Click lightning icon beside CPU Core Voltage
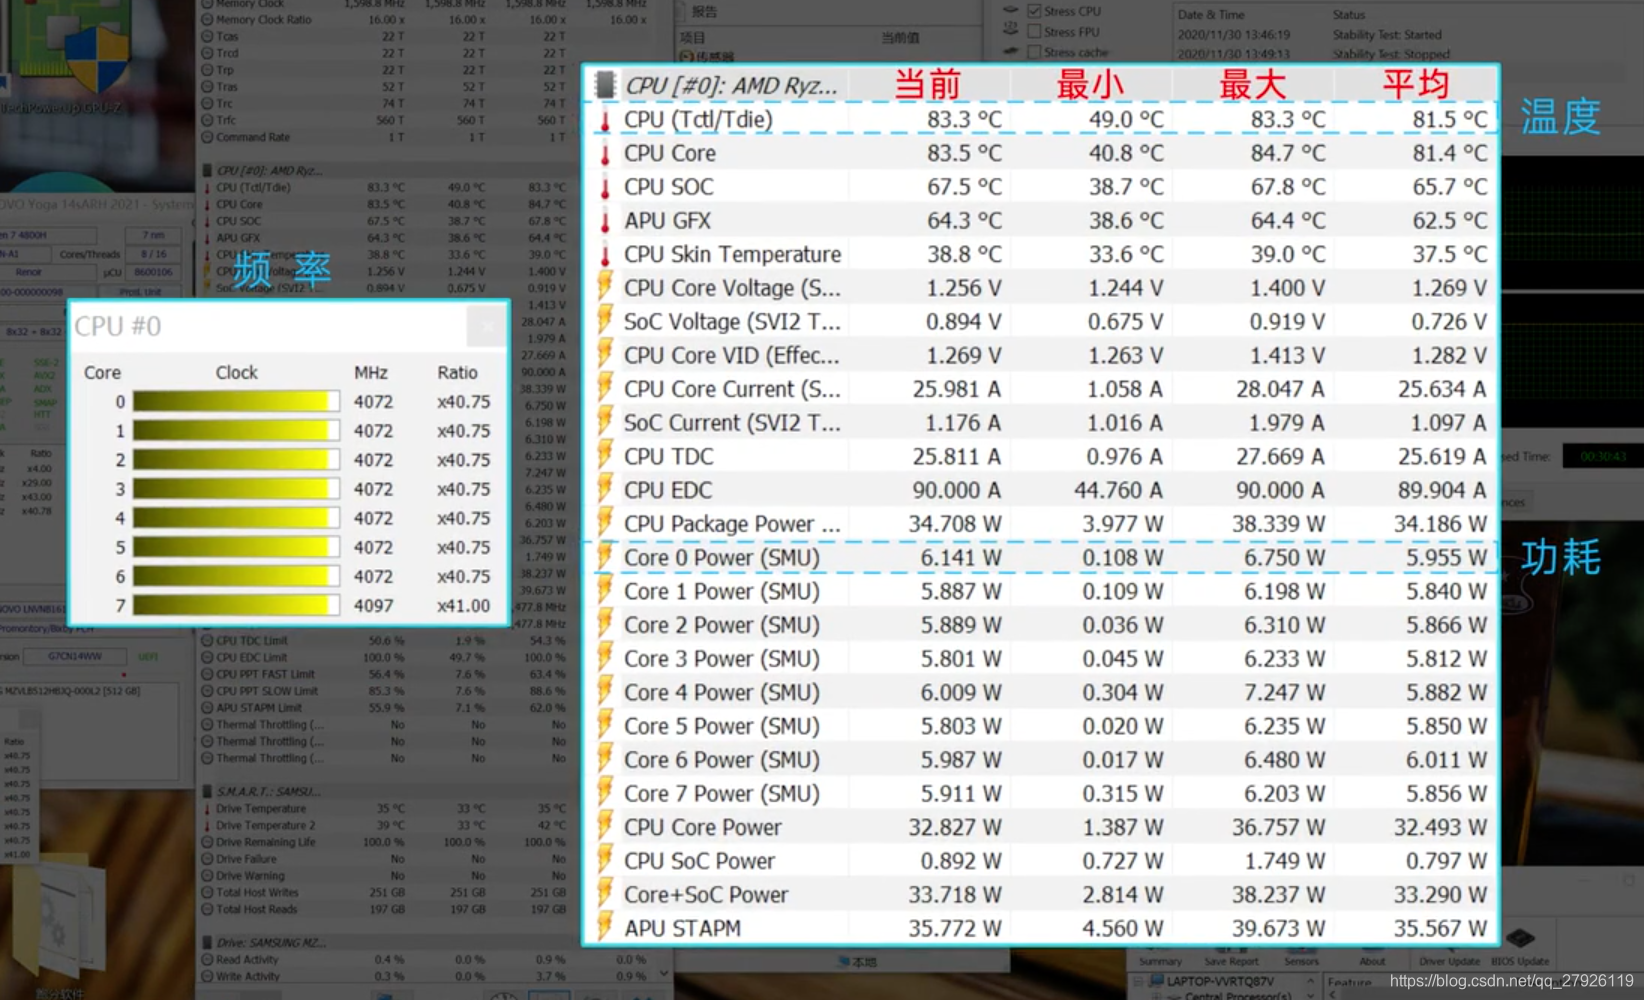 (x=605, y=288)
